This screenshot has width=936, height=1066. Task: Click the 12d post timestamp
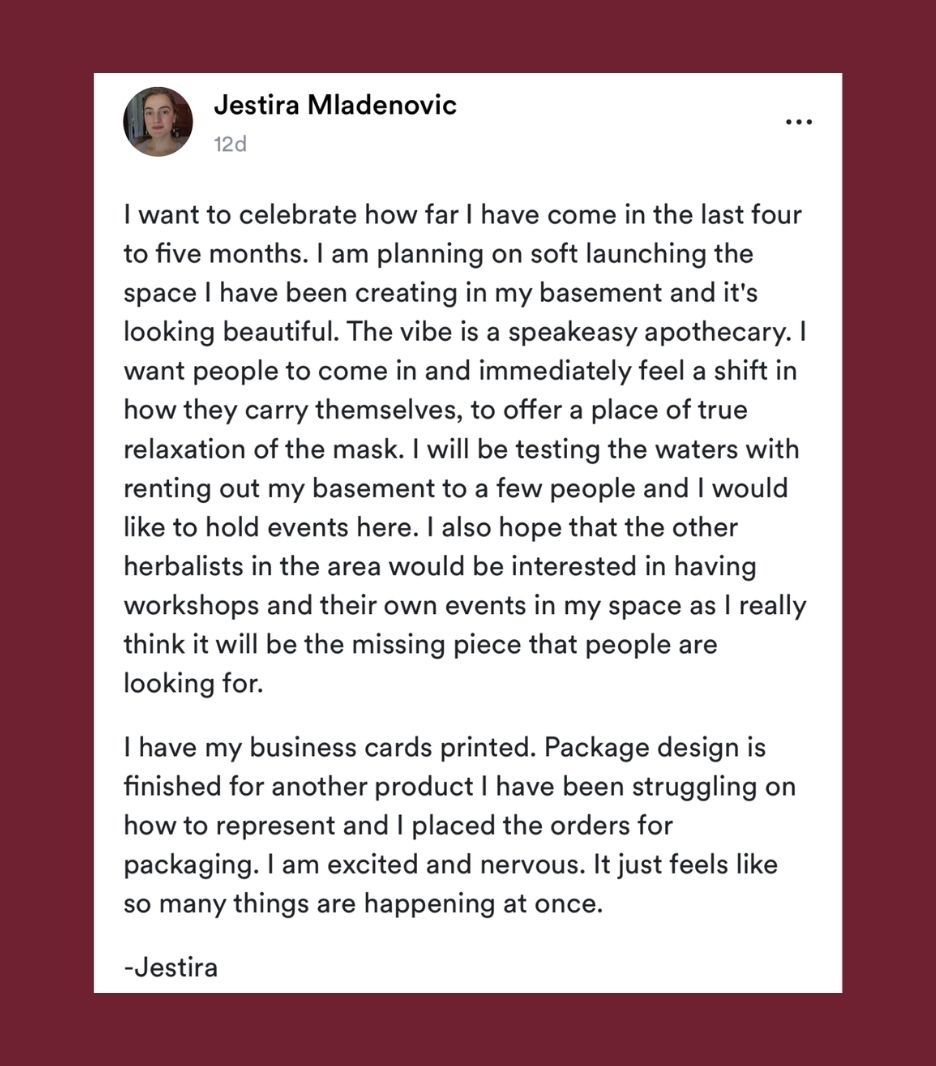tap(230, 144)
